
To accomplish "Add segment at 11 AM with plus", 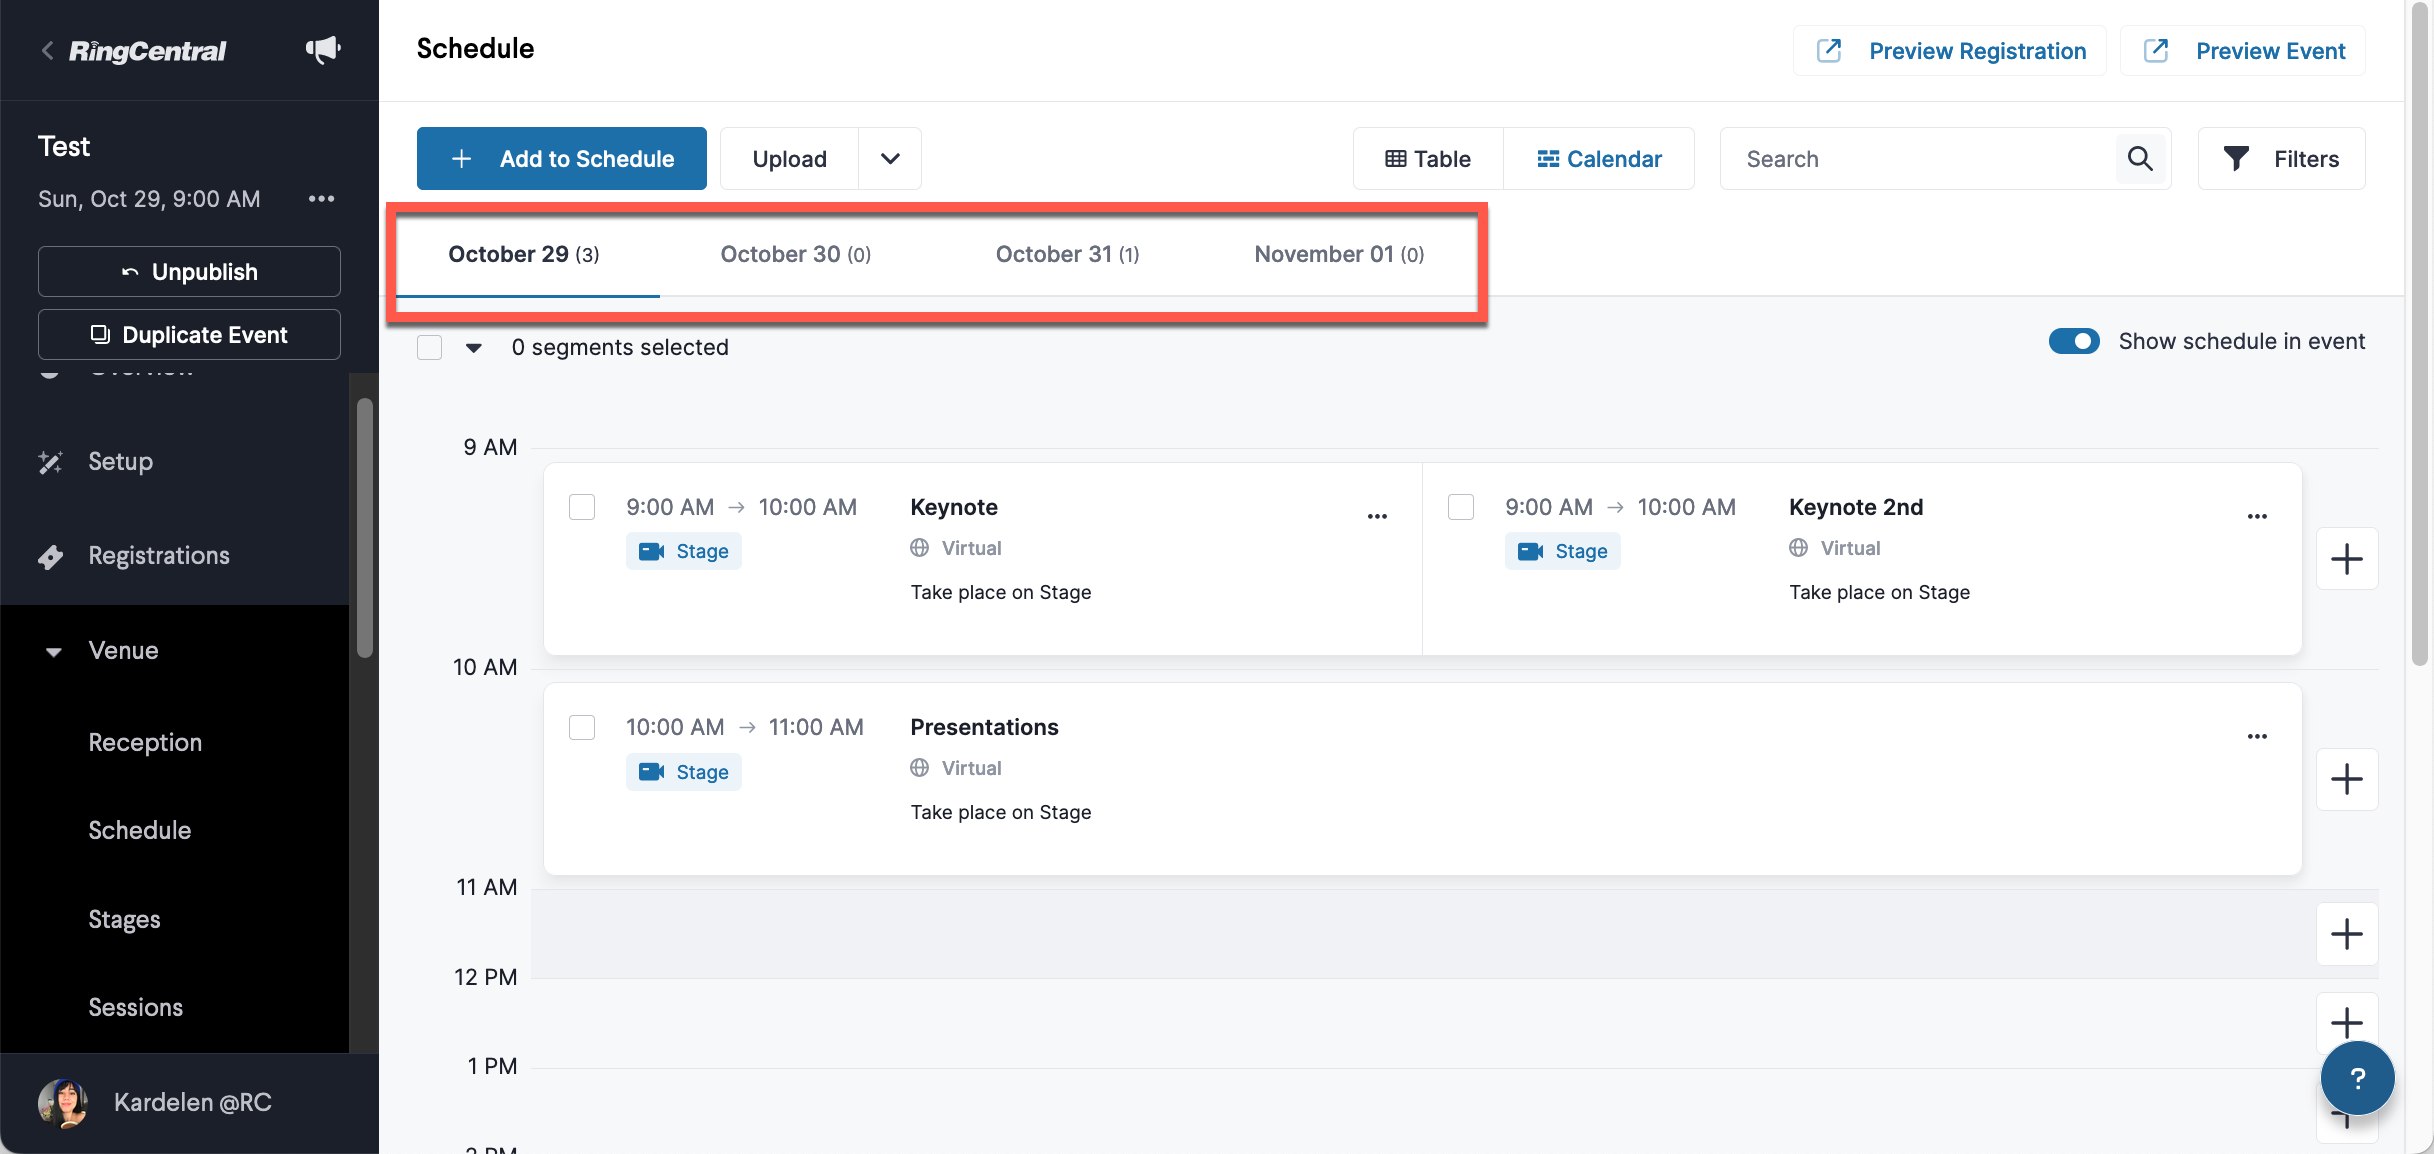I will [2347, 934].
